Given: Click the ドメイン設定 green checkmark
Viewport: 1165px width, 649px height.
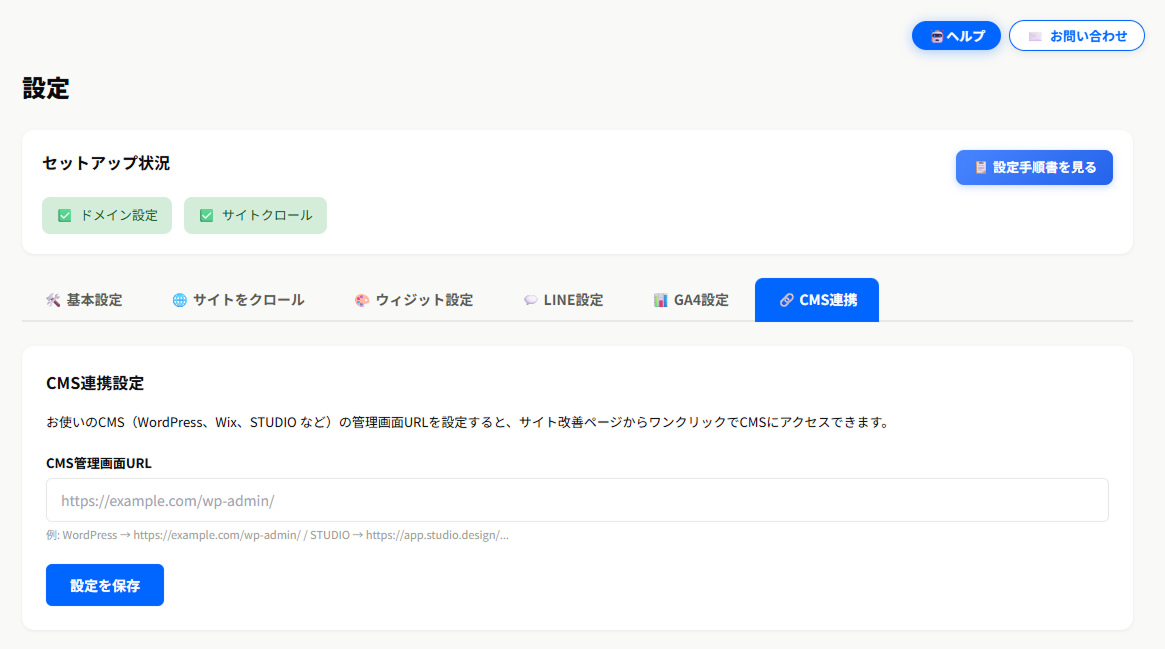Looking at the screenshot, I should coord(65,215).
